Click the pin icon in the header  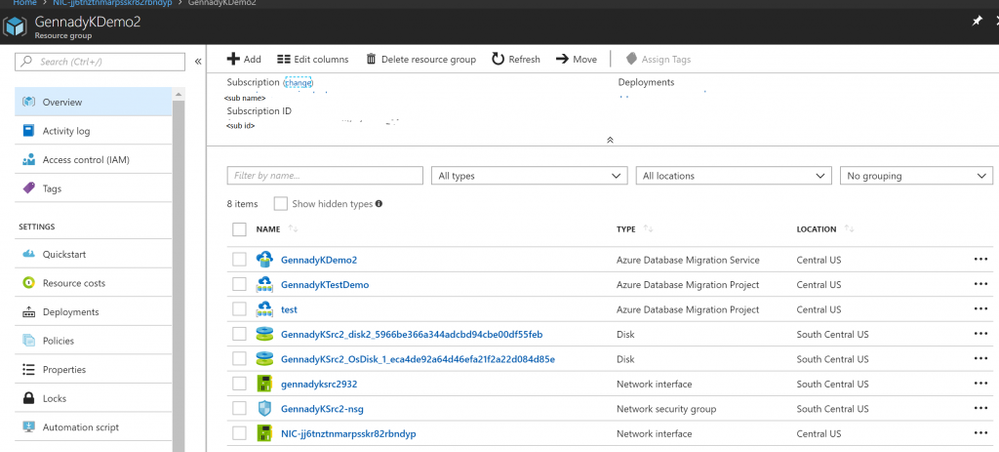[977, 21]
